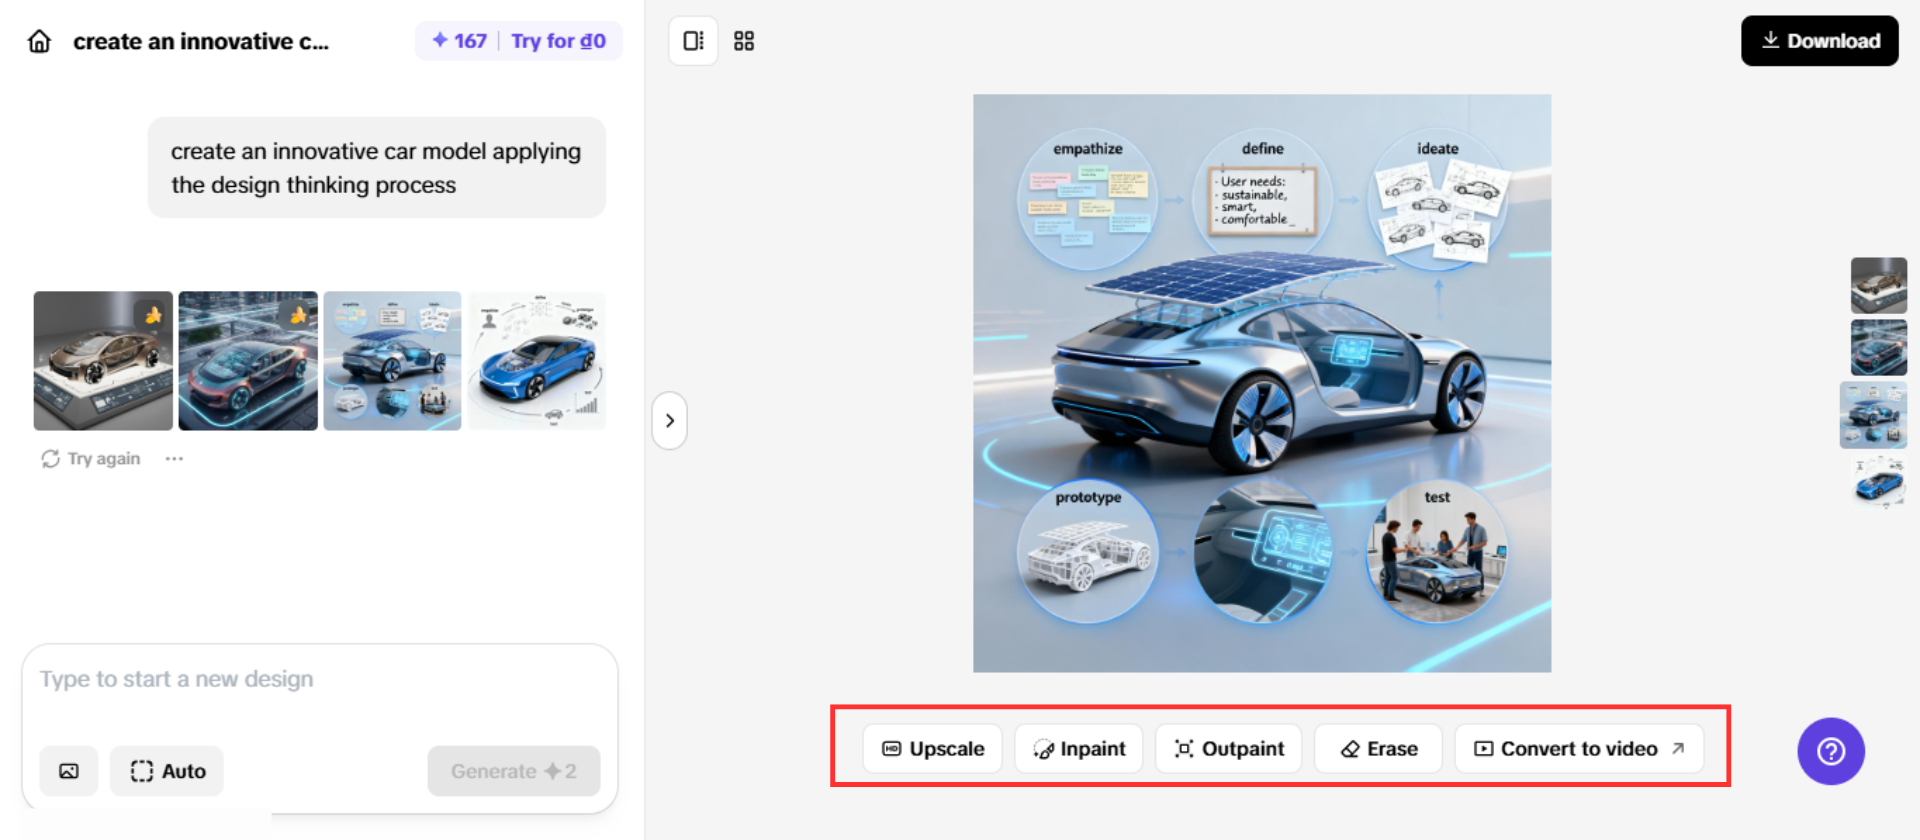Select the design thinking infographic thumbnail

pos(392,361)
